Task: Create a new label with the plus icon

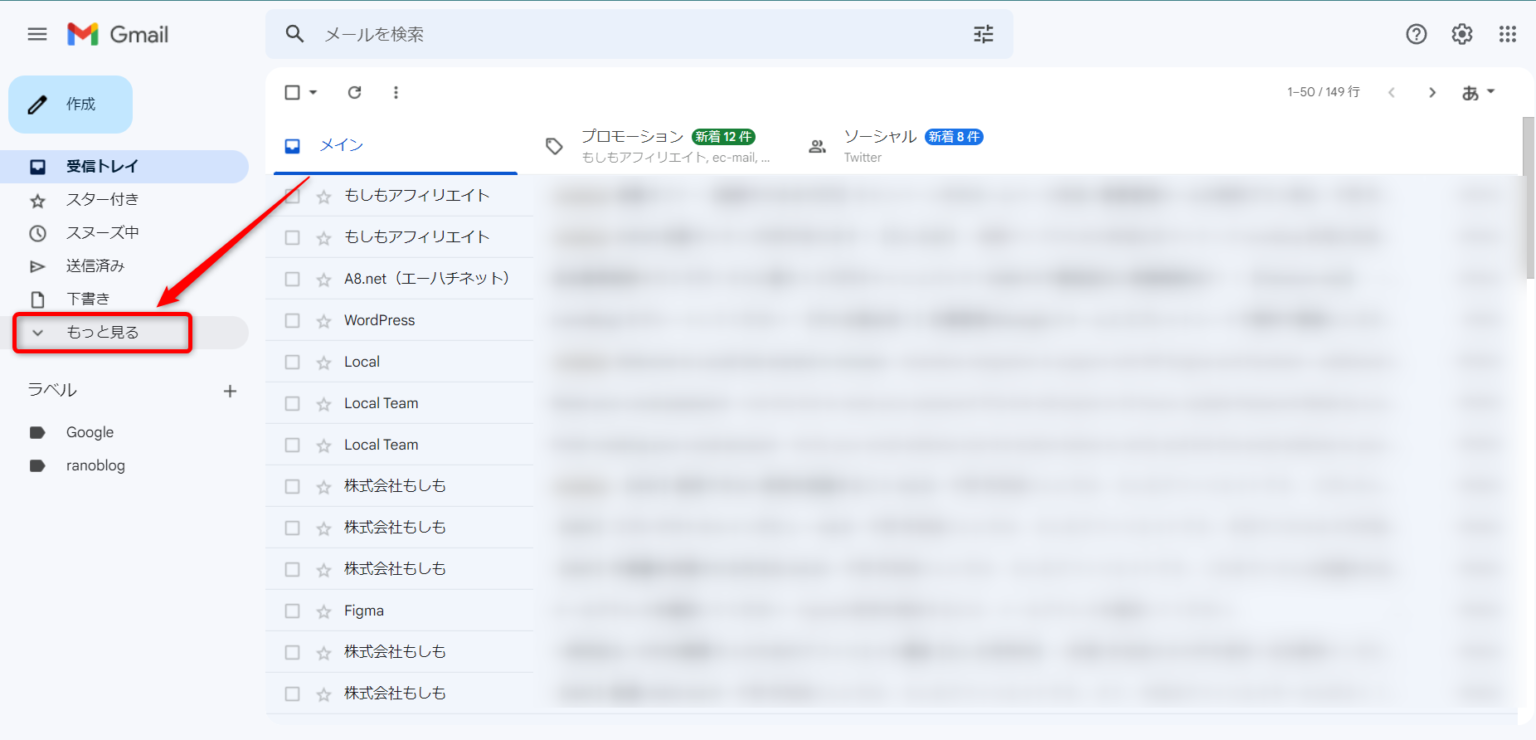Action: [230, 390]
